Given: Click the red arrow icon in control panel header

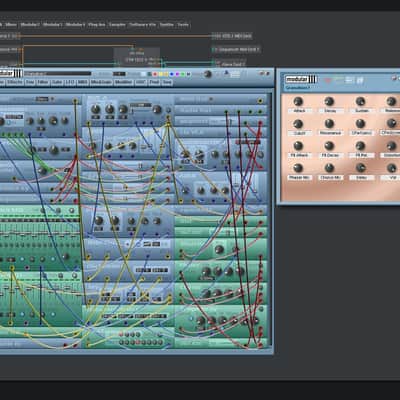Looking at the screenshot, I should pos(328,80).
